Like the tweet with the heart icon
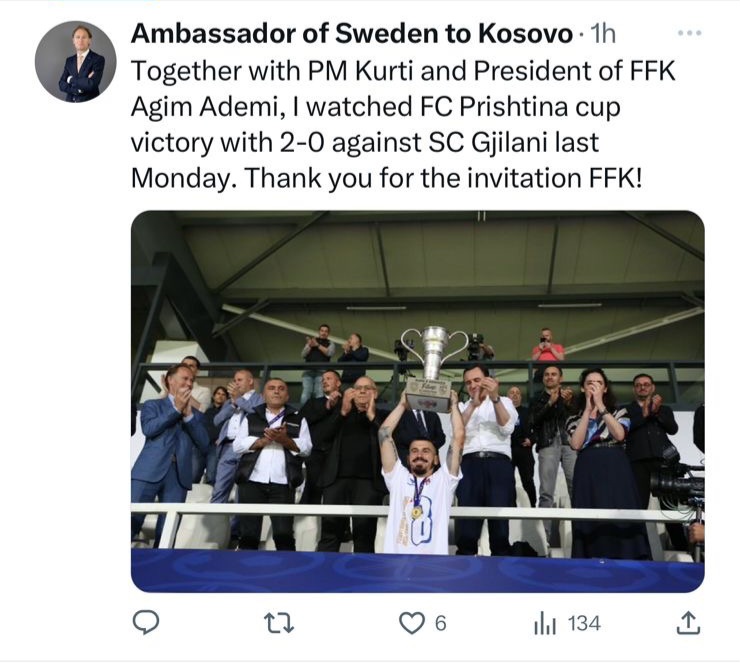Screen dimensions: 740x666 (x=411, y=623)
